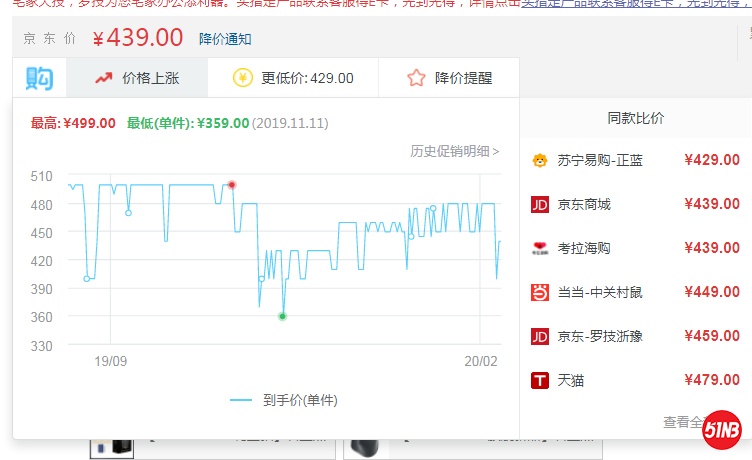Click the ¥449.00 Dangdang price

[x=712, y=292]
